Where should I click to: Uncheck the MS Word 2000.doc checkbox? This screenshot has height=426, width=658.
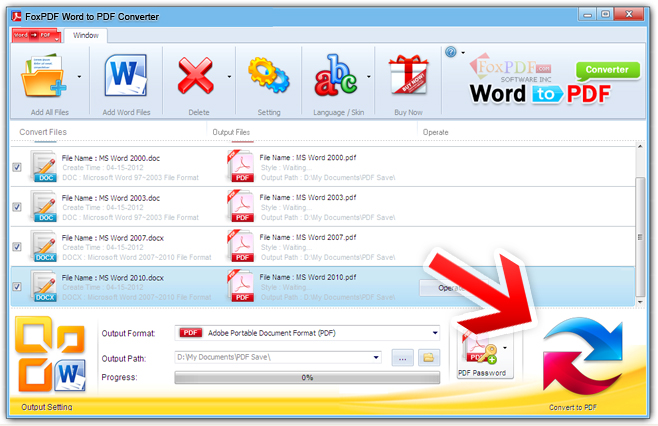17,167
